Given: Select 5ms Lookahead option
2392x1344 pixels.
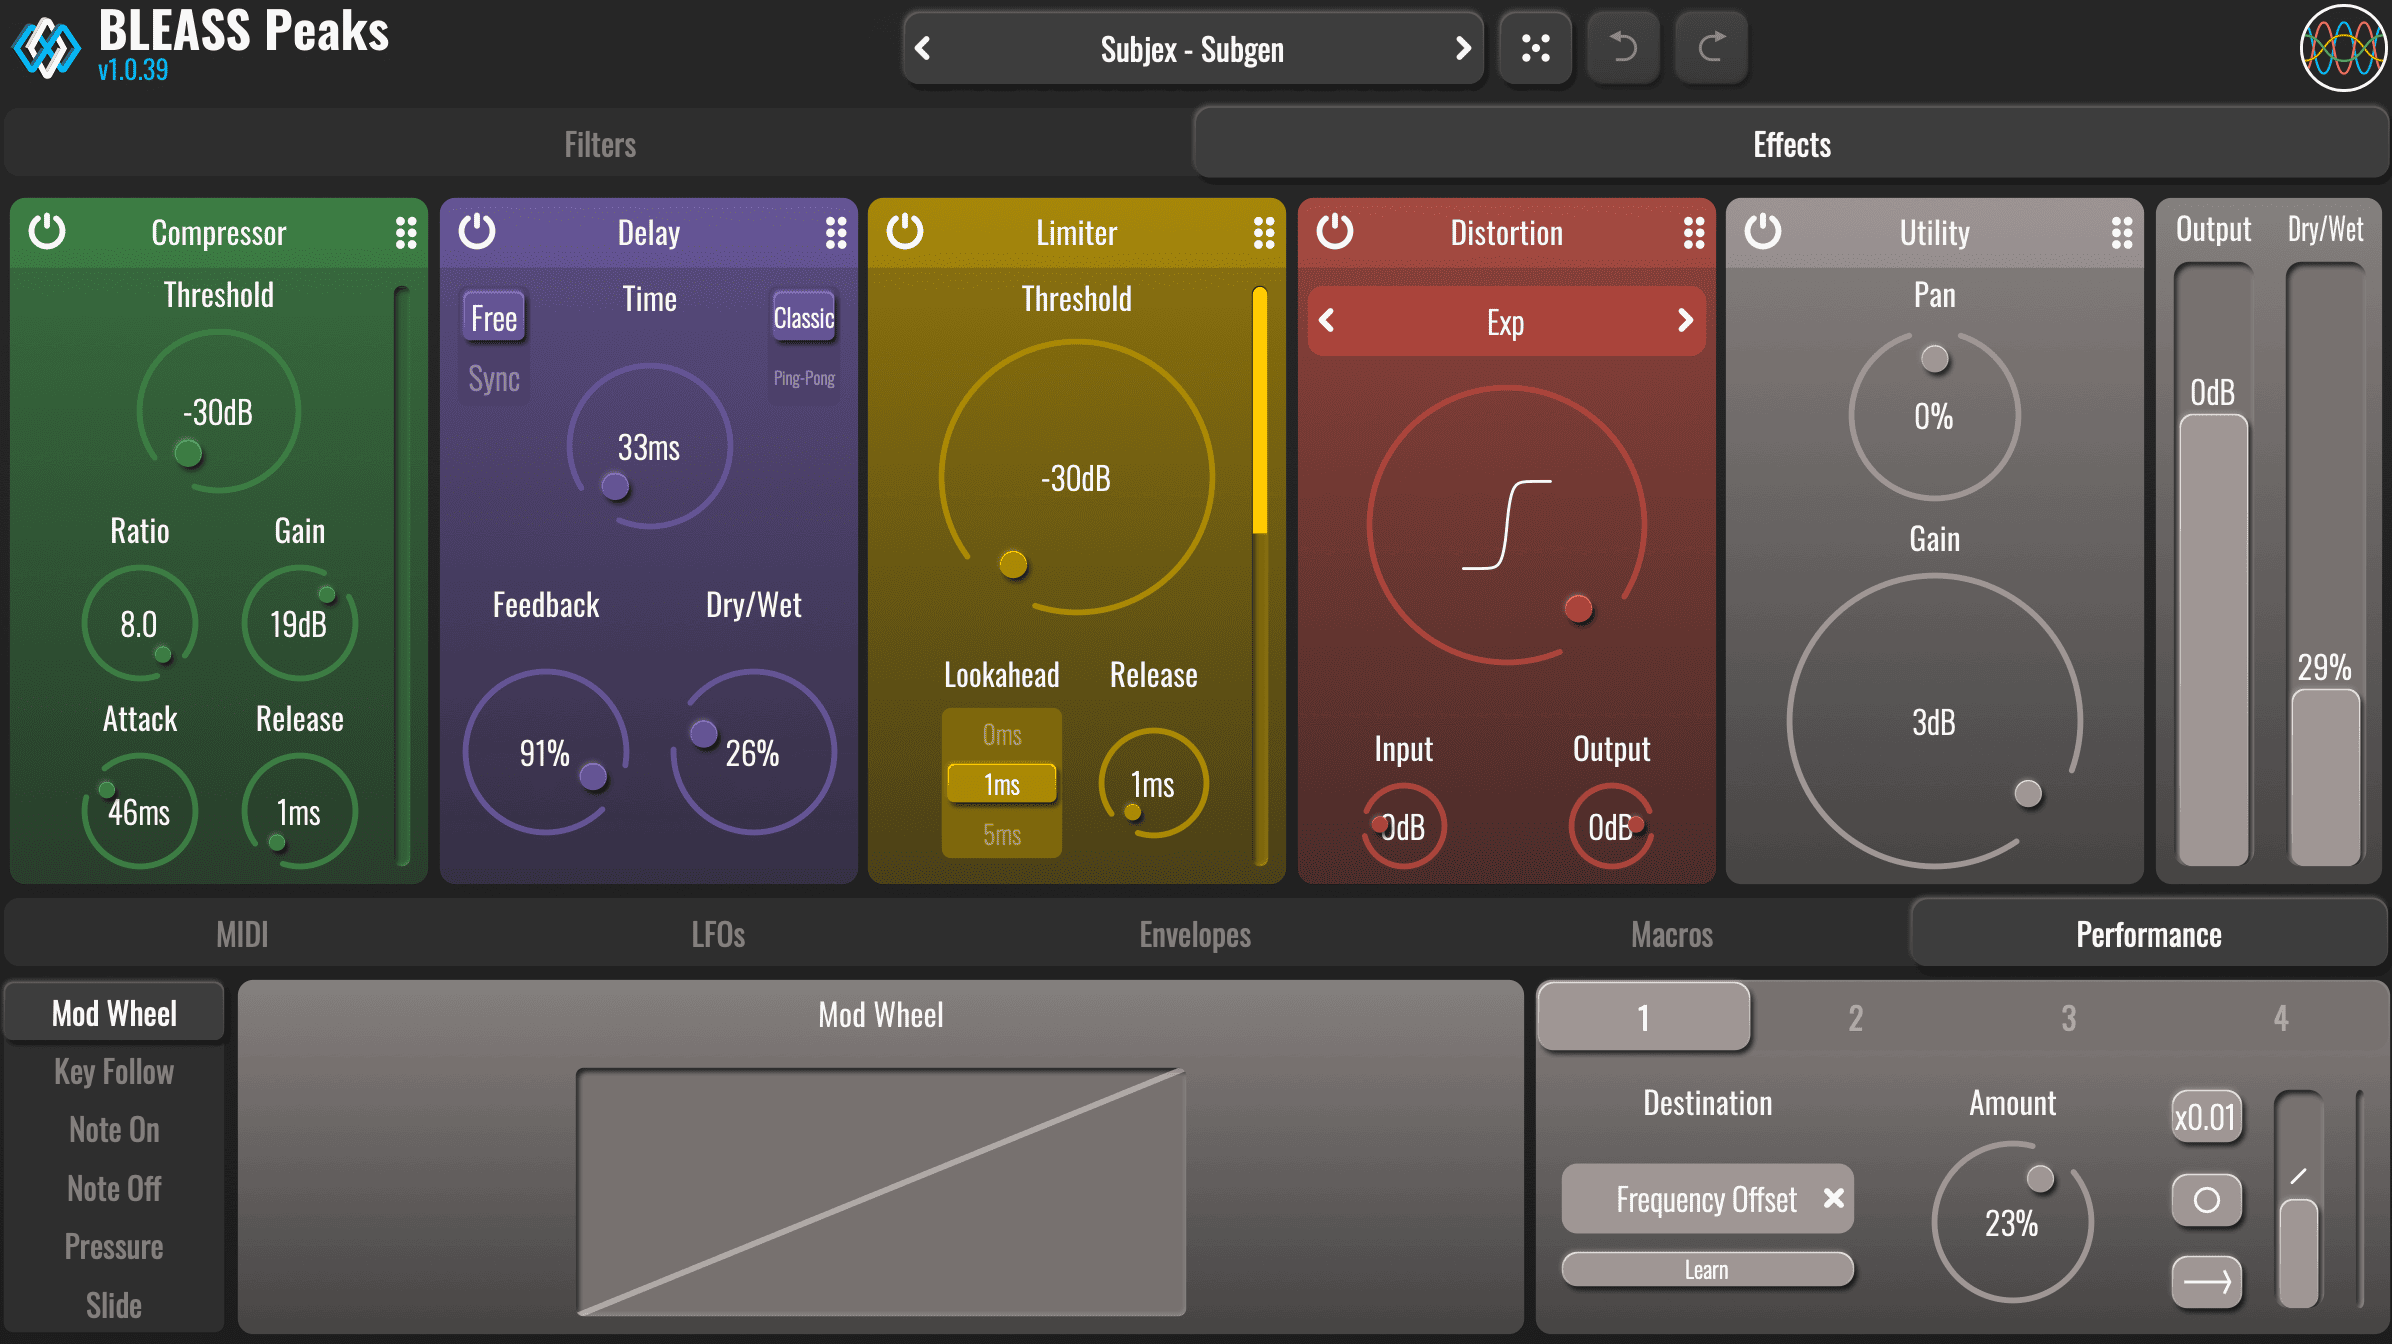Looking at the screenshot, I should pos(1001,834).
